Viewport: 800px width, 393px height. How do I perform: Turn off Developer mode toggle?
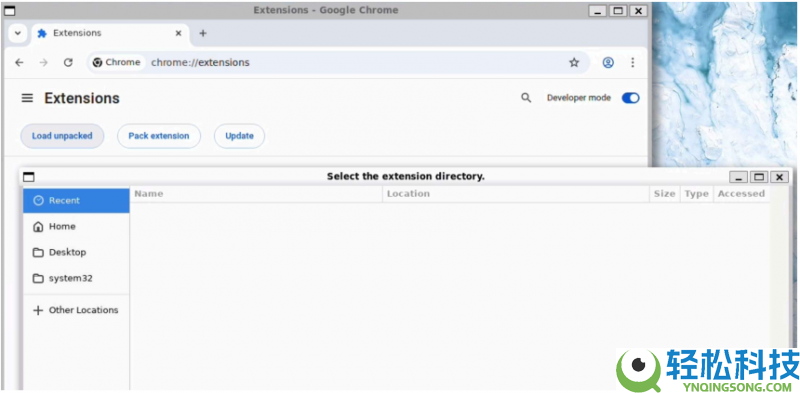tap(631, 98)
